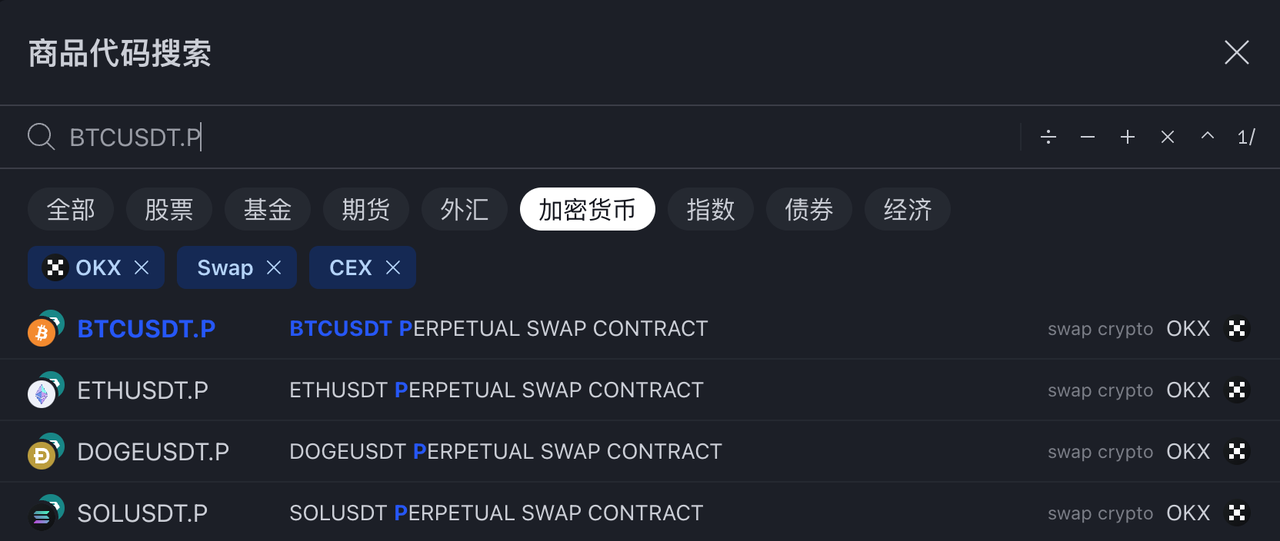The image size is (1280, 541).
Task: Insert the division operator symbol
Action: (1048, 137)
